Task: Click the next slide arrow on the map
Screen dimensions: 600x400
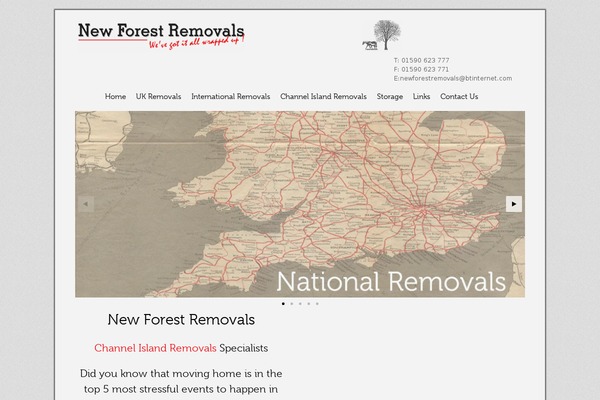Action: (x=514, y=203)
